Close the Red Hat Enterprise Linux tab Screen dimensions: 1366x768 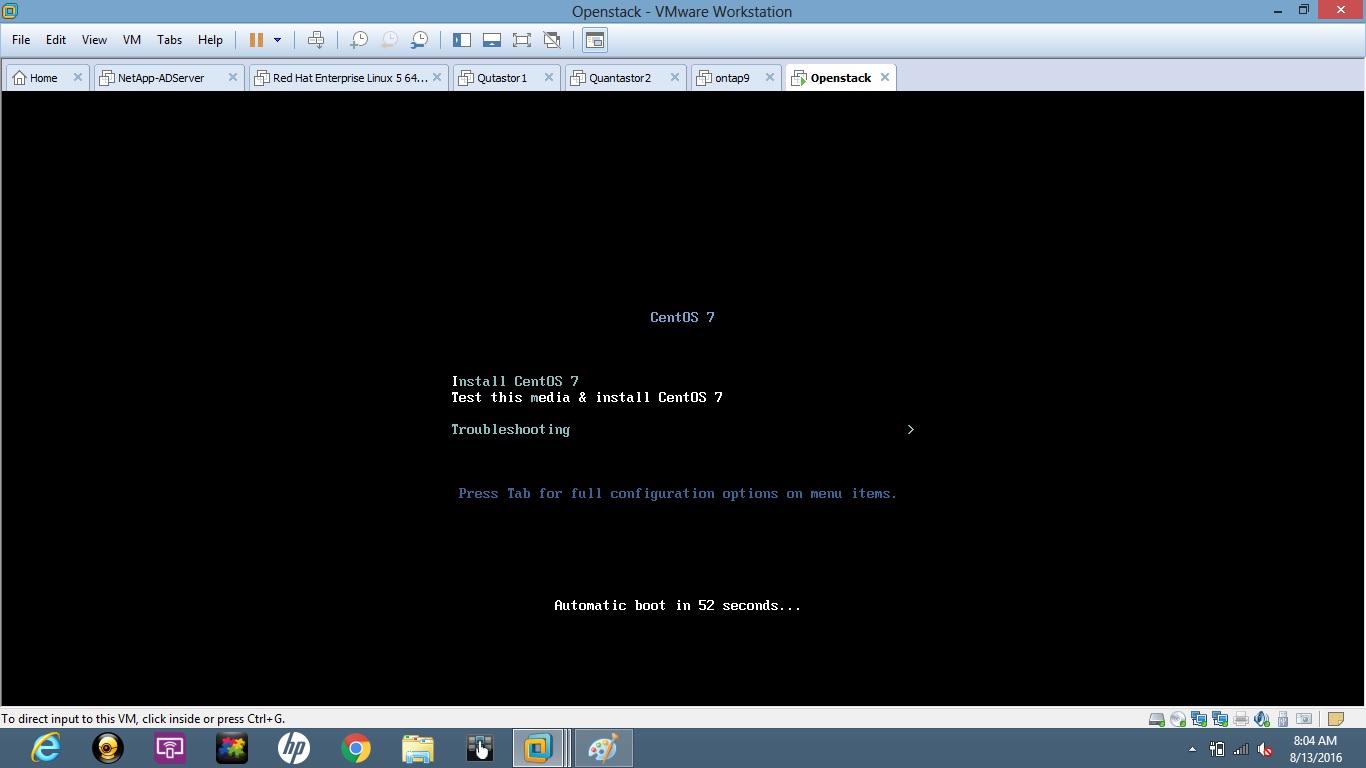point(436,77)
